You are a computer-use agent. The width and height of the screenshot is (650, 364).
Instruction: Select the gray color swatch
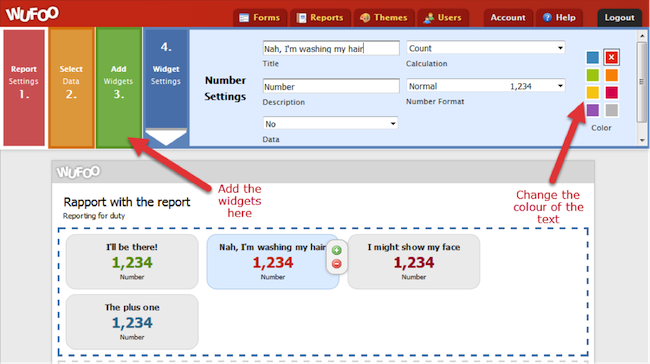point(611,110)
